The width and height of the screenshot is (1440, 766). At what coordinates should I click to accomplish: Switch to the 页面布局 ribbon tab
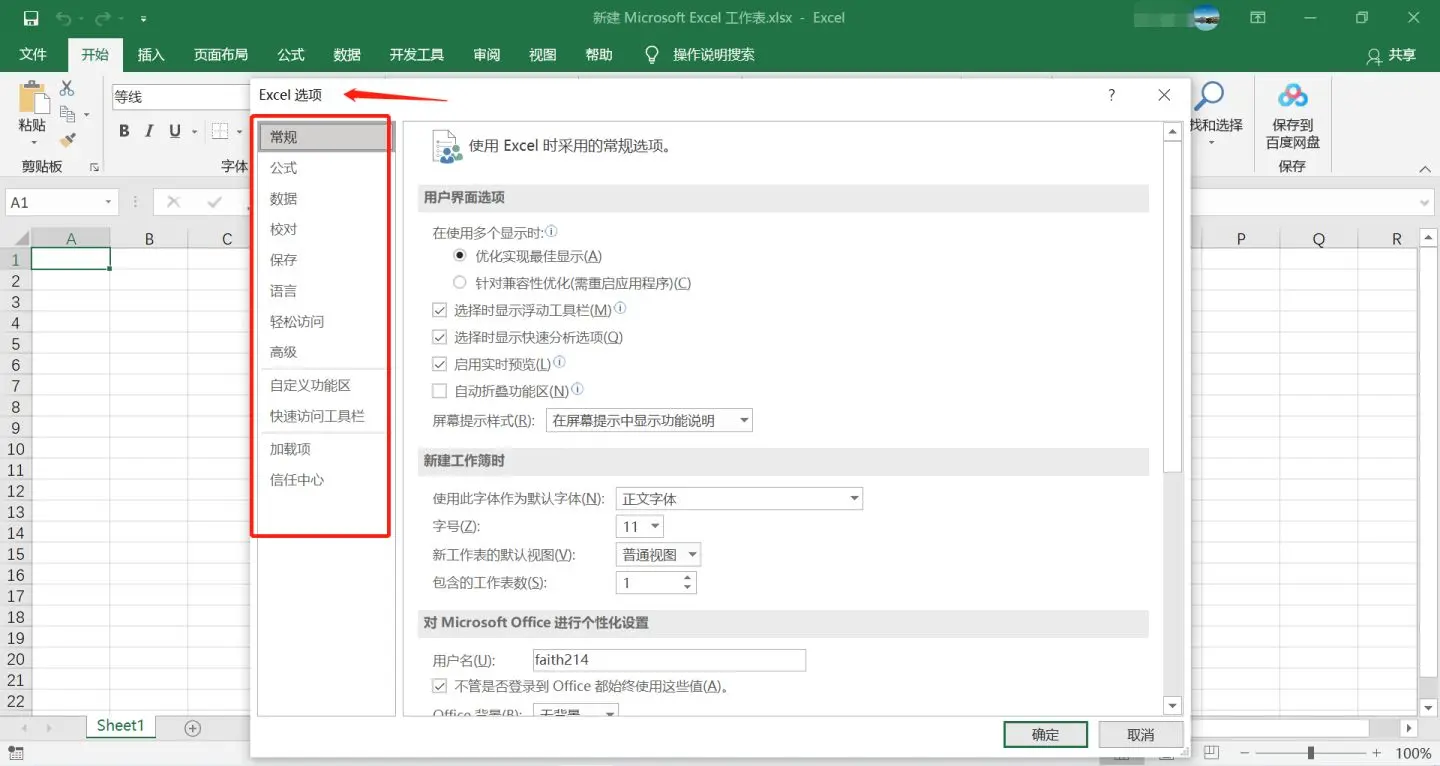221,55
